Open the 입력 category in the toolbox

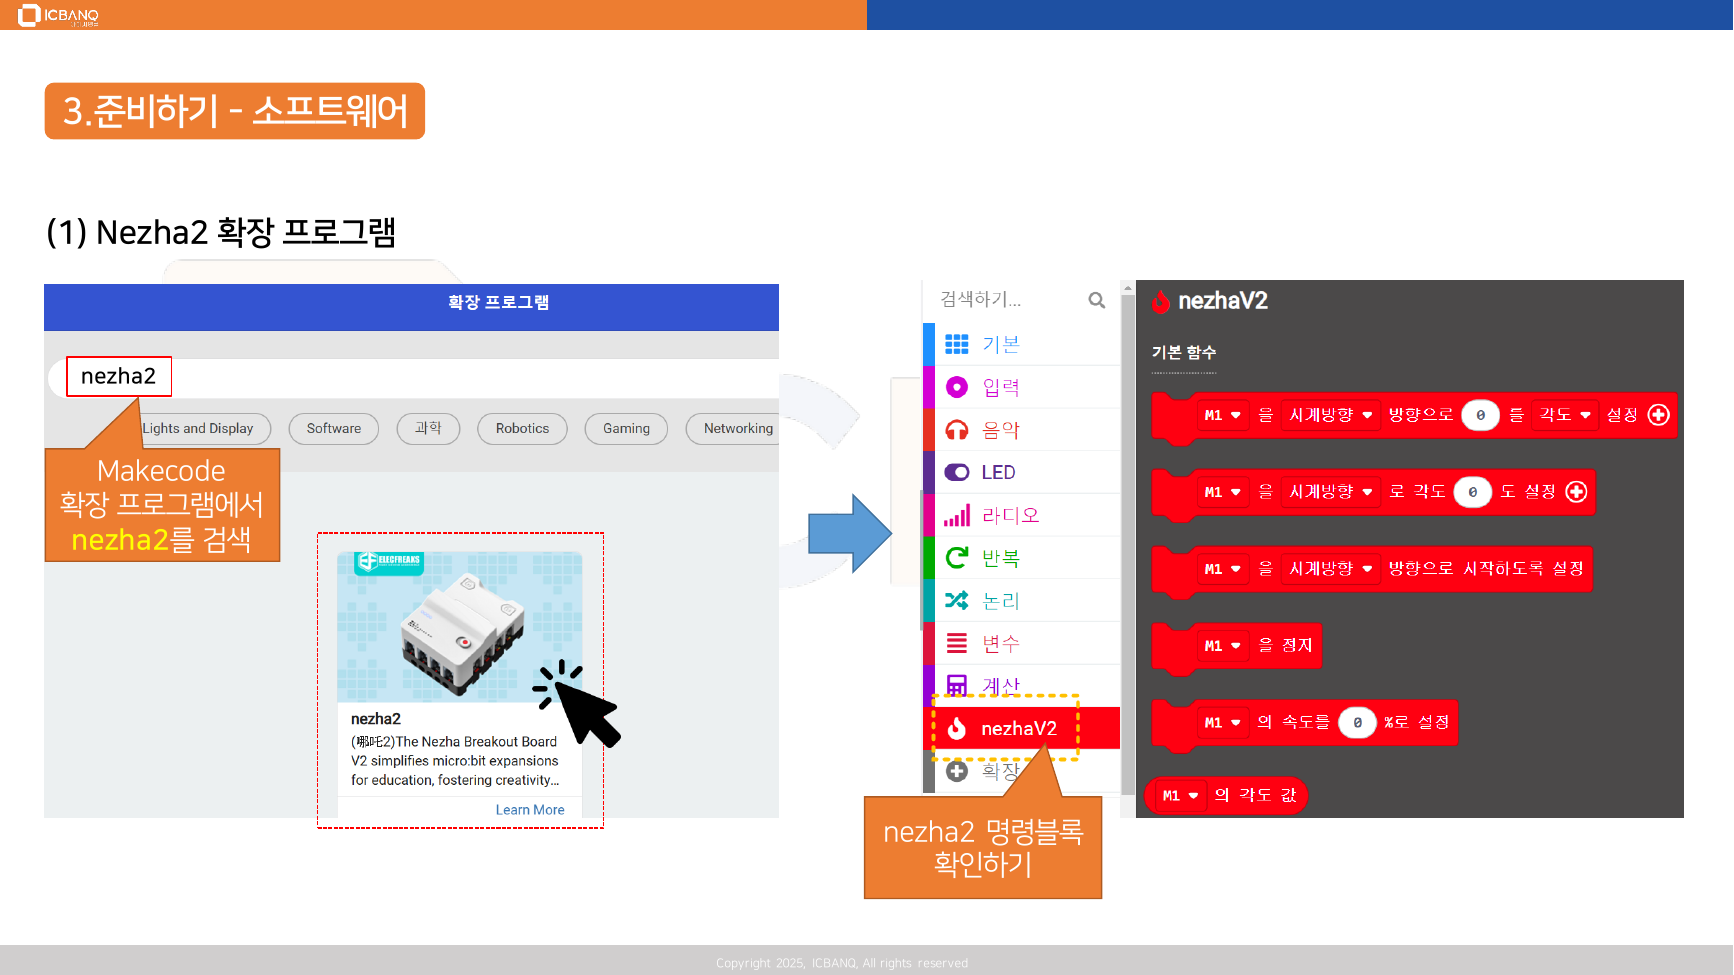tap(1022, 387)
